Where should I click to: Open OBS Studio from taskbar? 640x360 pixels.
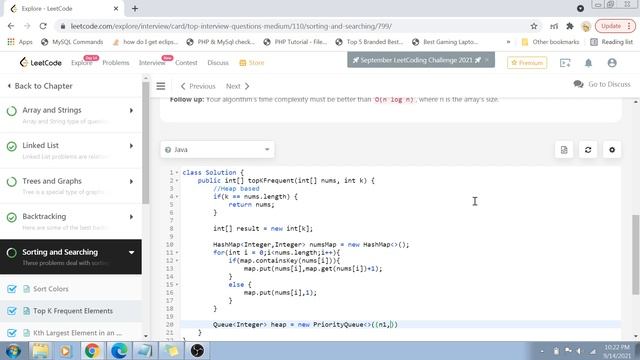point(197,351)
